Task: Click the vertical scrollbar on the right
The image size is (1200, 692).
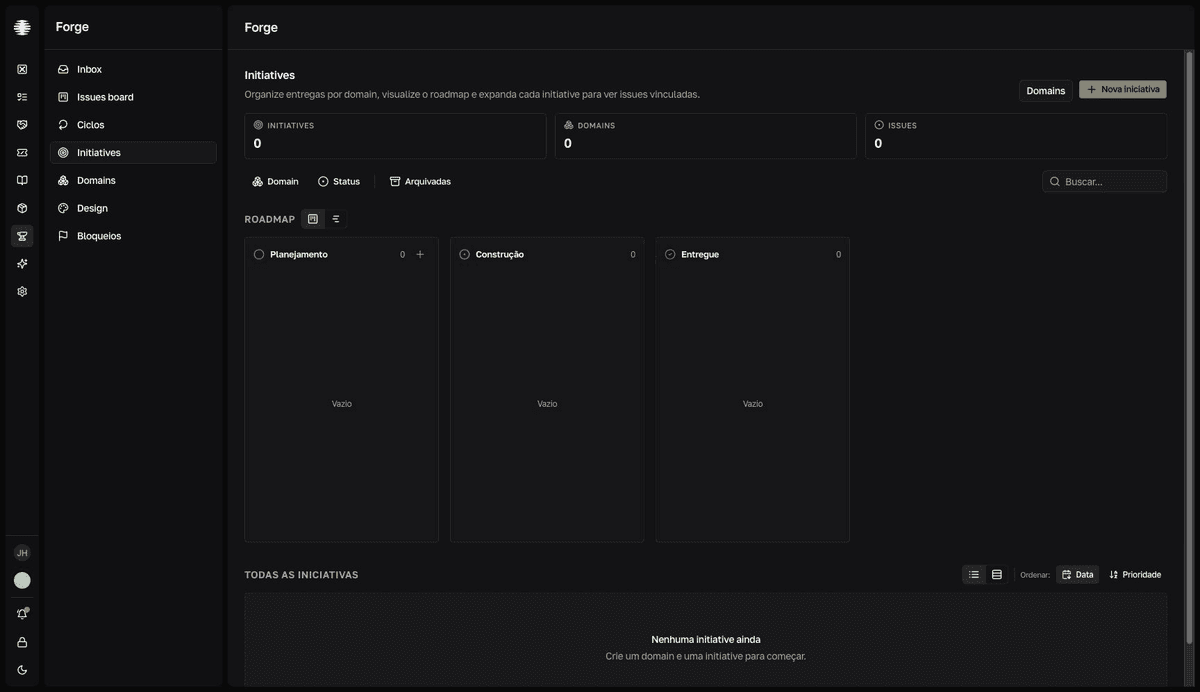Action: pos(1189,347)
